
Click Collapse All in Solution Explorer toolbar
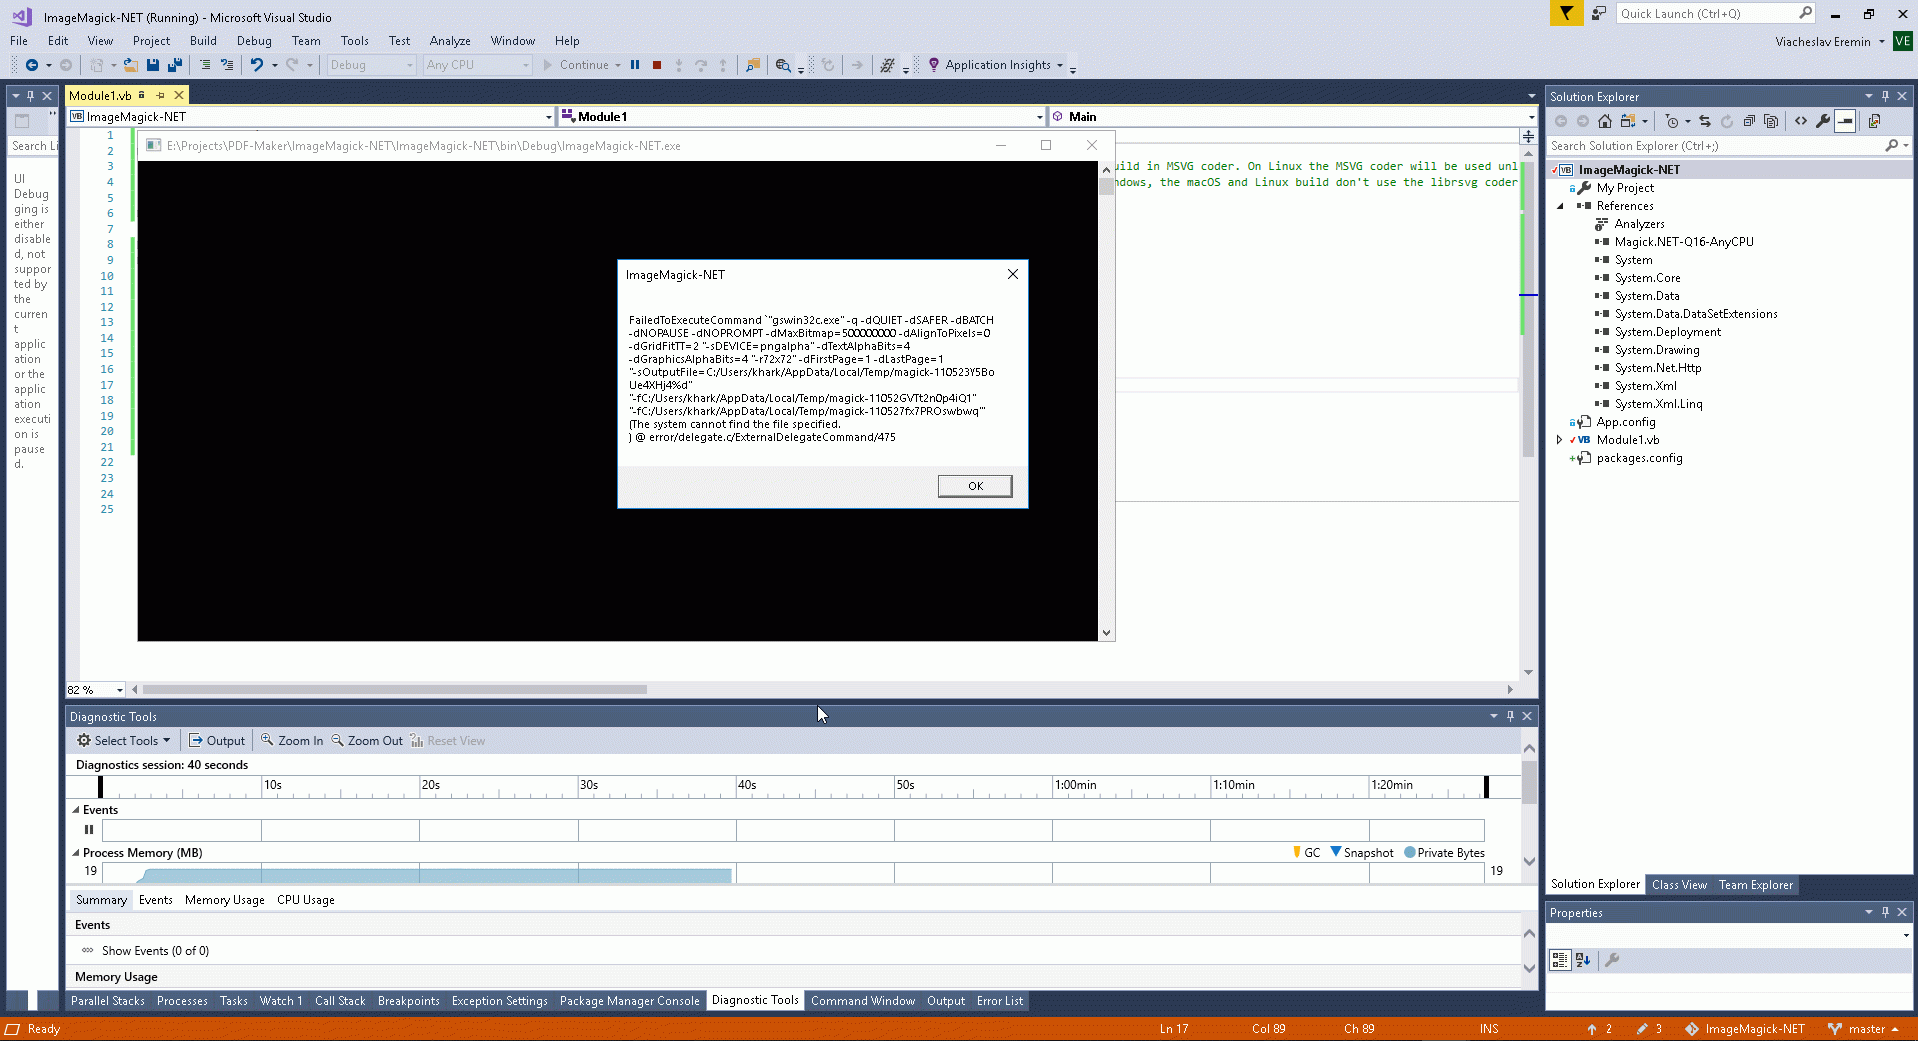pos(1749,121)
